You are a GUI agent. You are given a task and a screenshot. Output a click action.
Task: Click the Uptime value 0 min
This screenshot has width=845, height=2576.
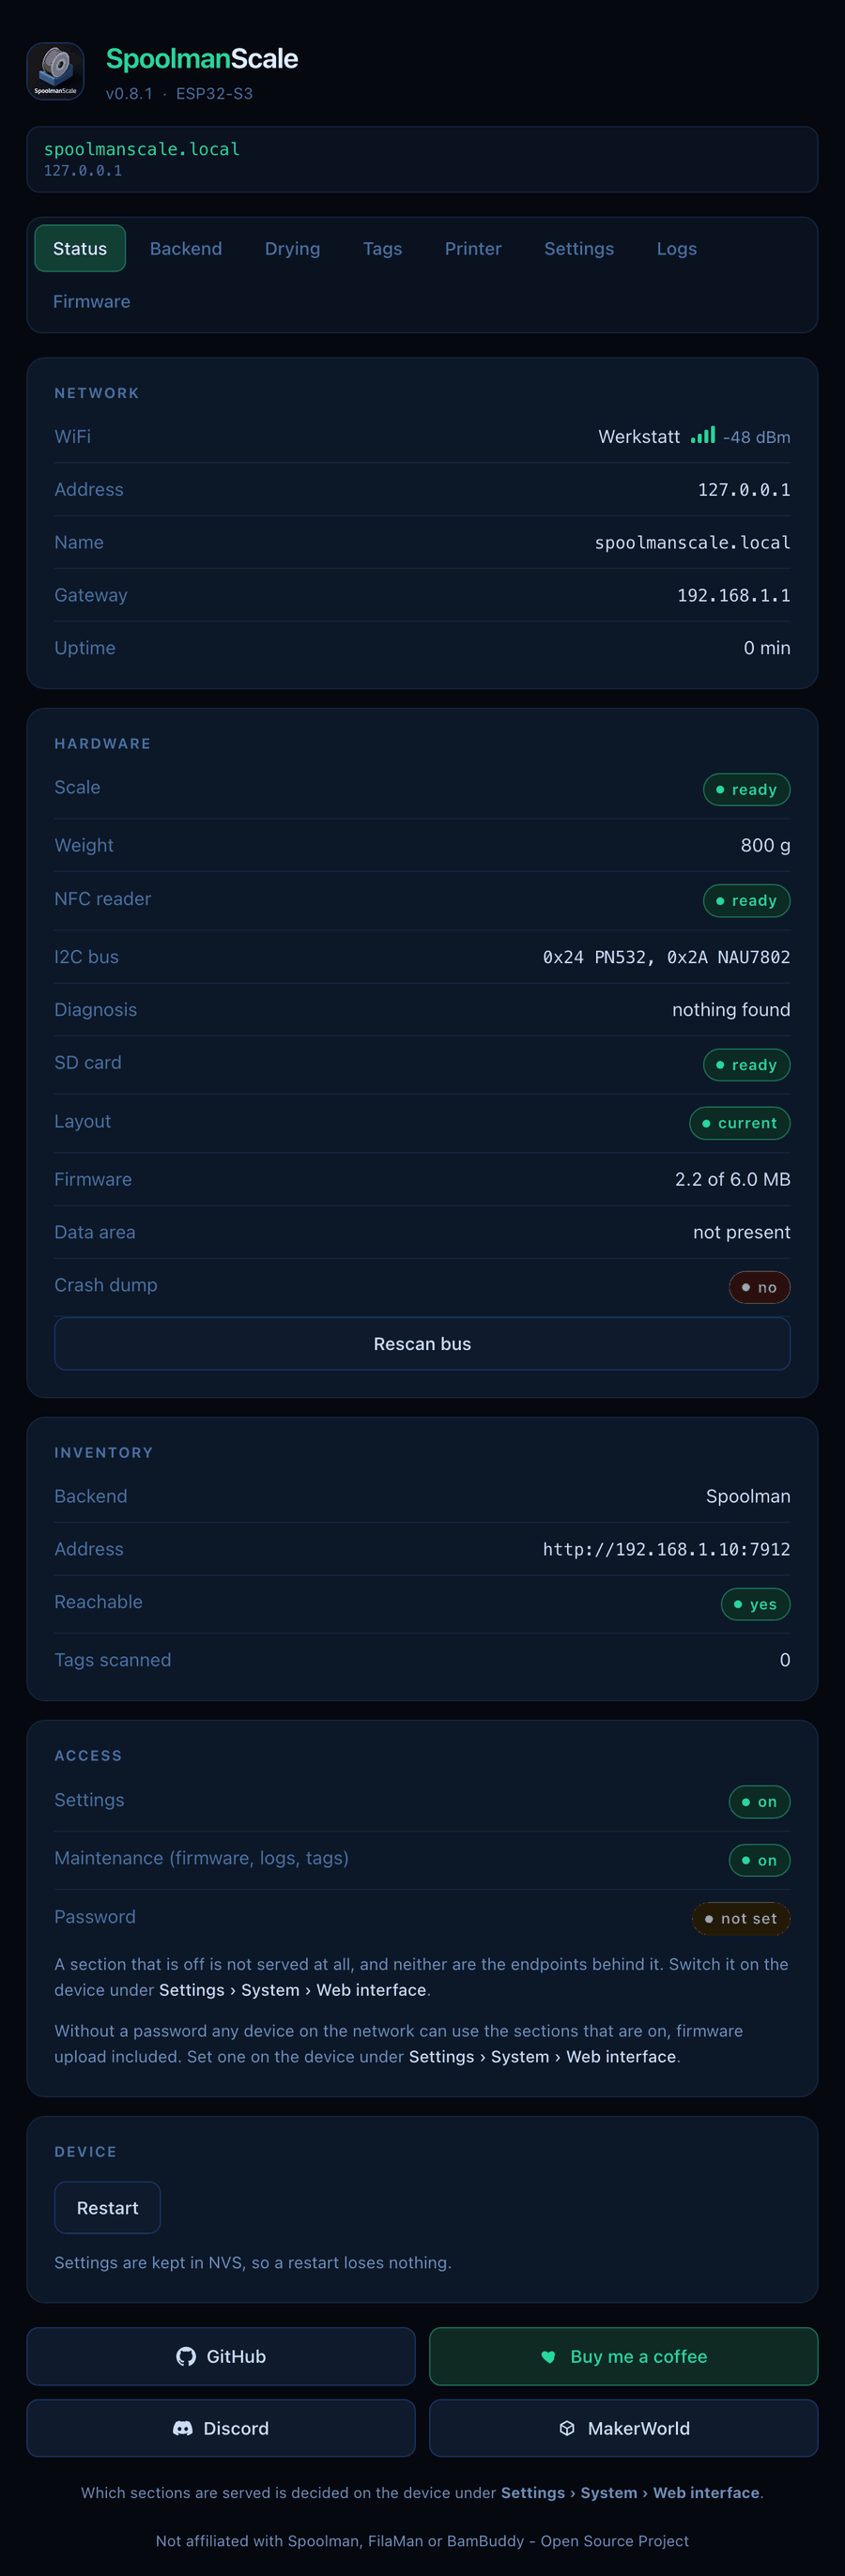pos(767,648)
